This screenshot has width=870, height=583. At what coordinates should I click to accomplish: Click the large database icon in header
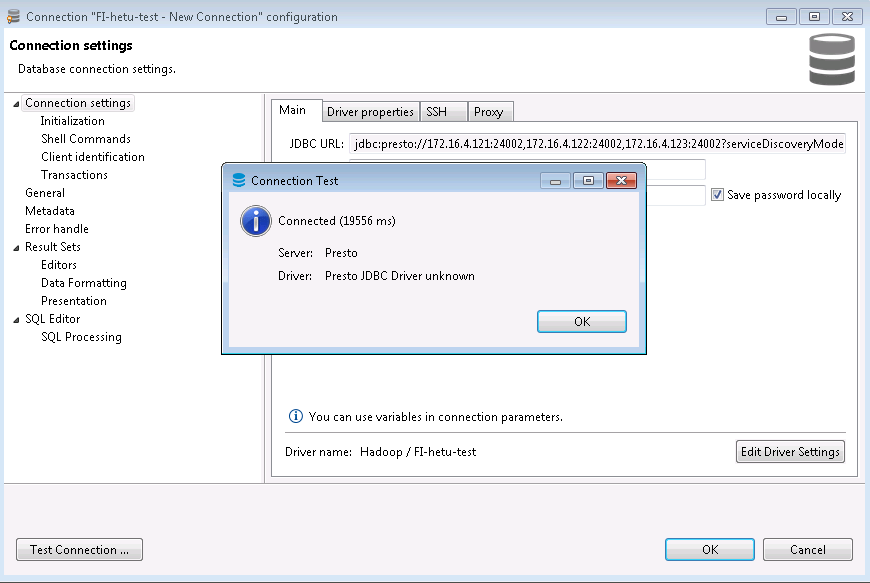[x=832, y=59]
